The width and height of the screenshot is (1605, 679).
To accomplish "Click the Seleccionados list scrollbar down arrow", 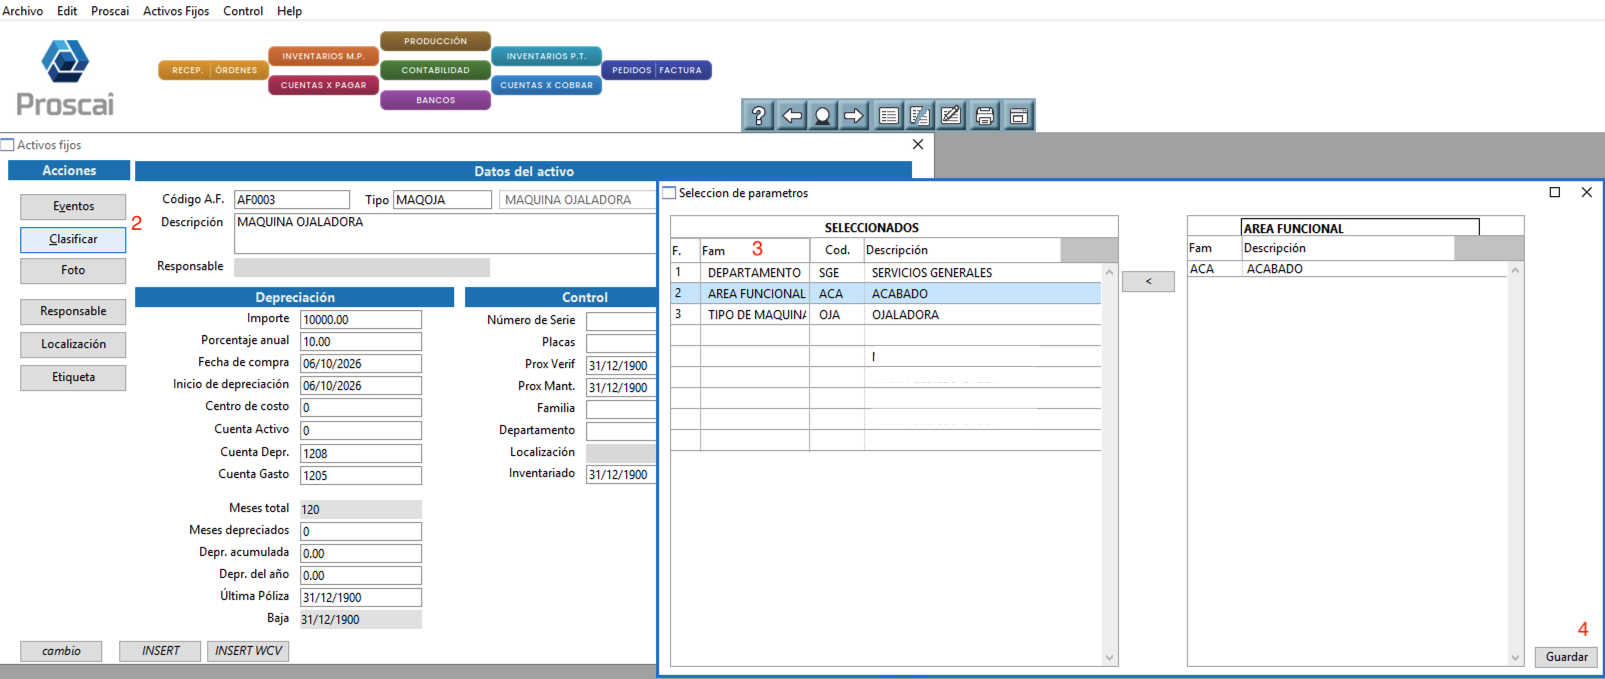I will point(1109,657).
